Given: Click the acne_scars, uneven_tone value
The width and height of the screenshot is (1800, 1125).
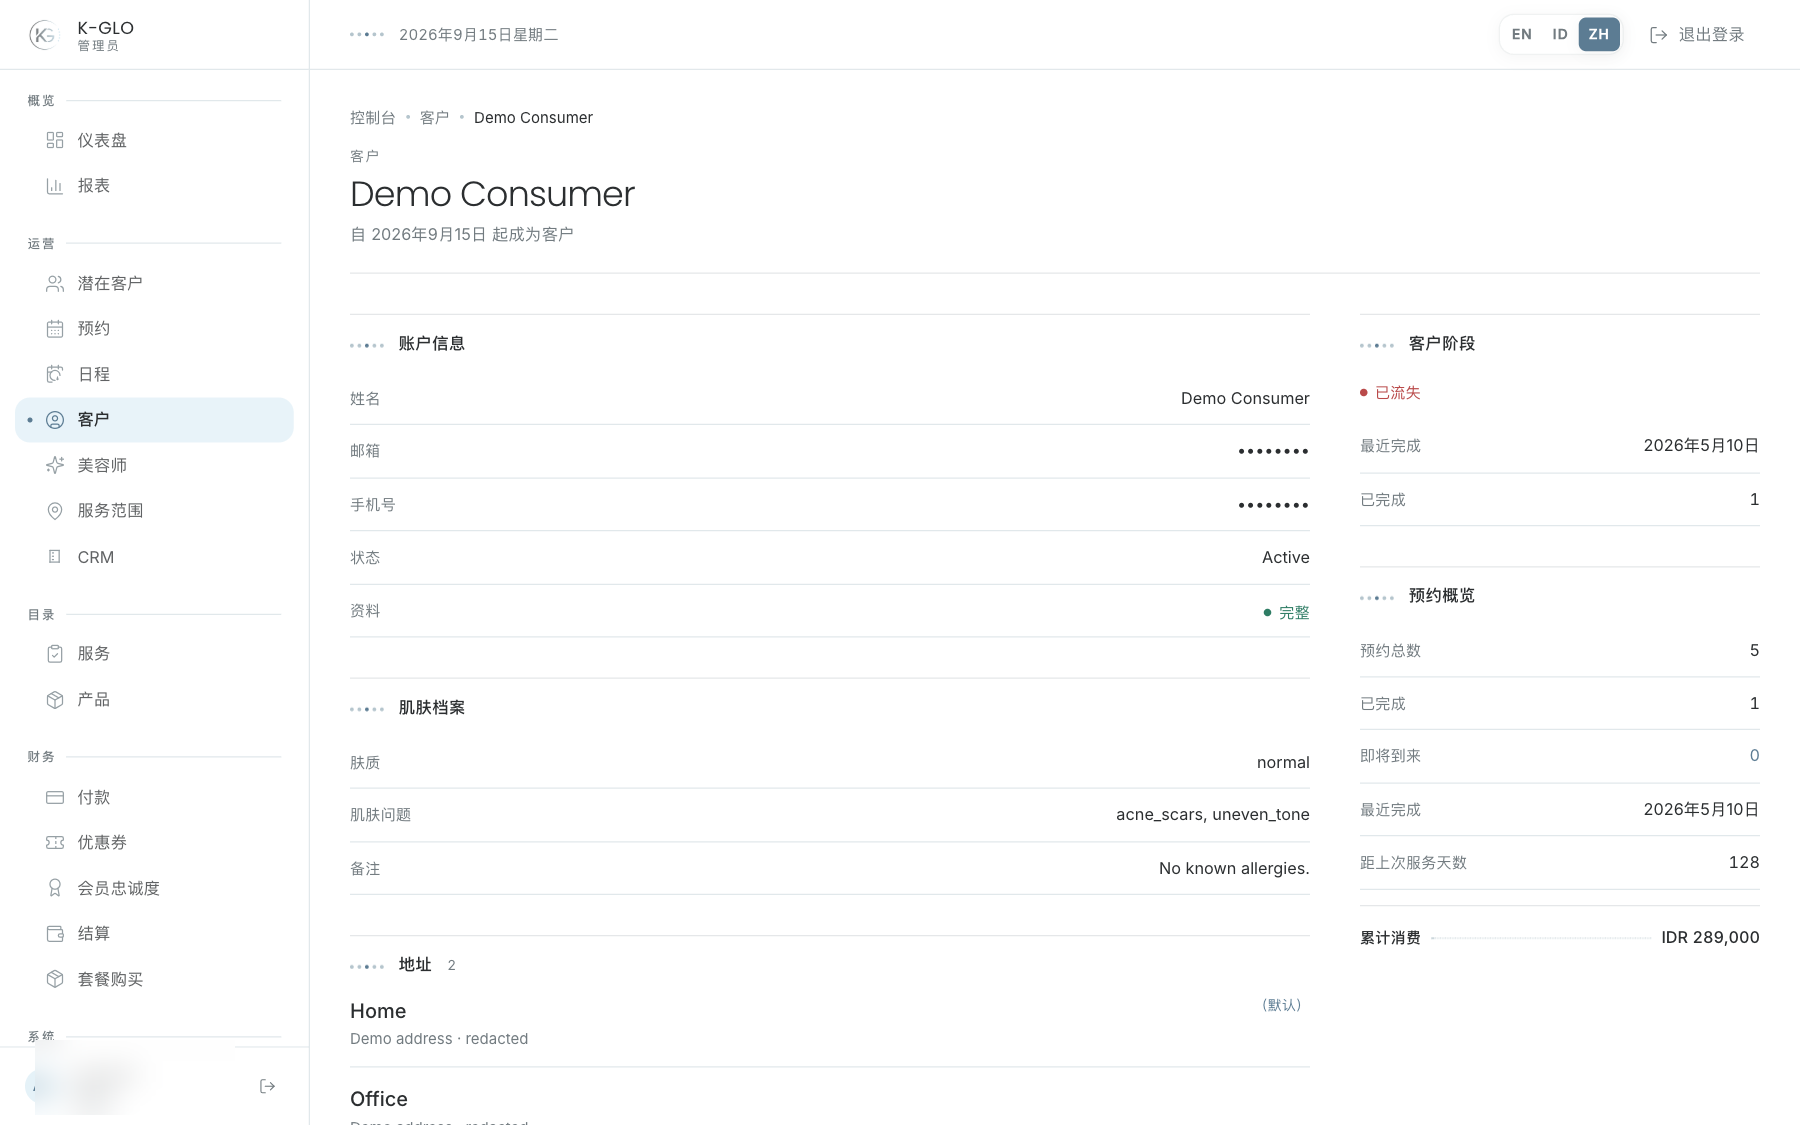Looking at the screenshot, I should pos(1212,815).
